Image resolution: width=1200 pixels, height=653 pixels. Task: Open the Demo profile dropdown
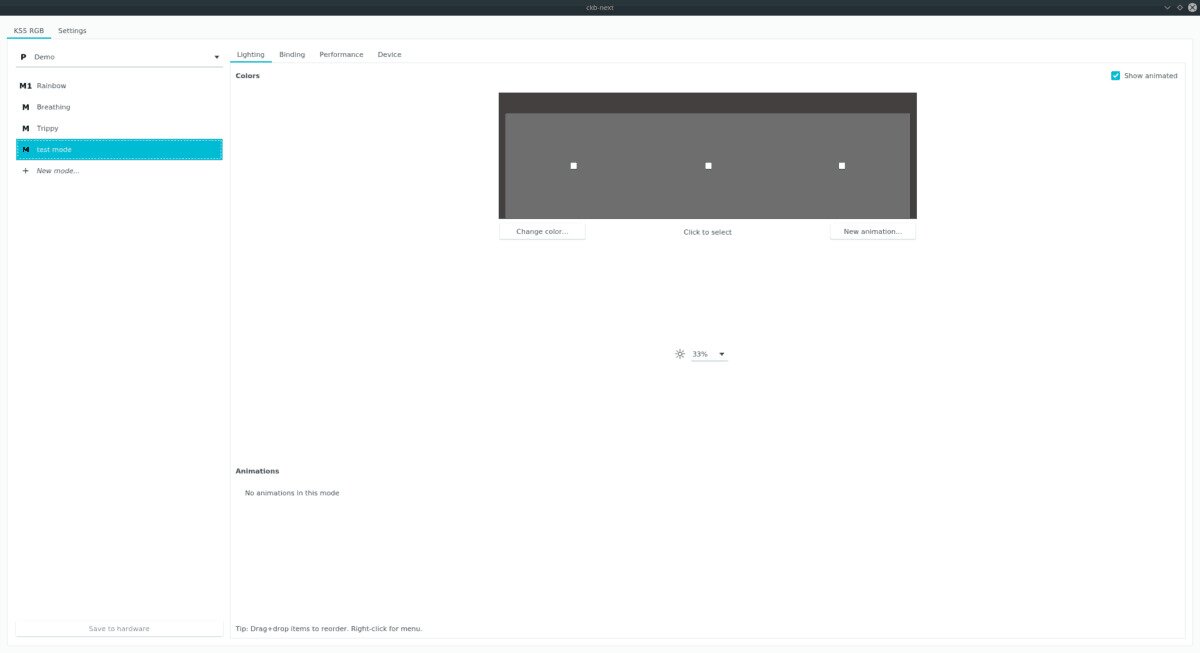point(120,57)
